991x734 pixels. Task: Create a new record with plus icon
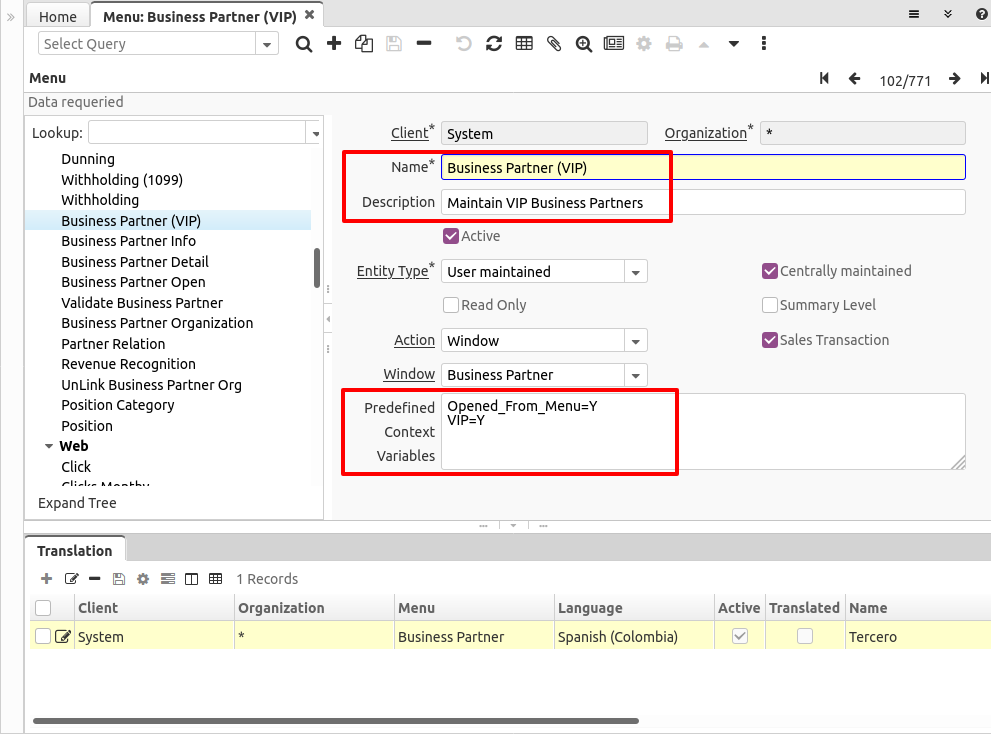(334, 44)
